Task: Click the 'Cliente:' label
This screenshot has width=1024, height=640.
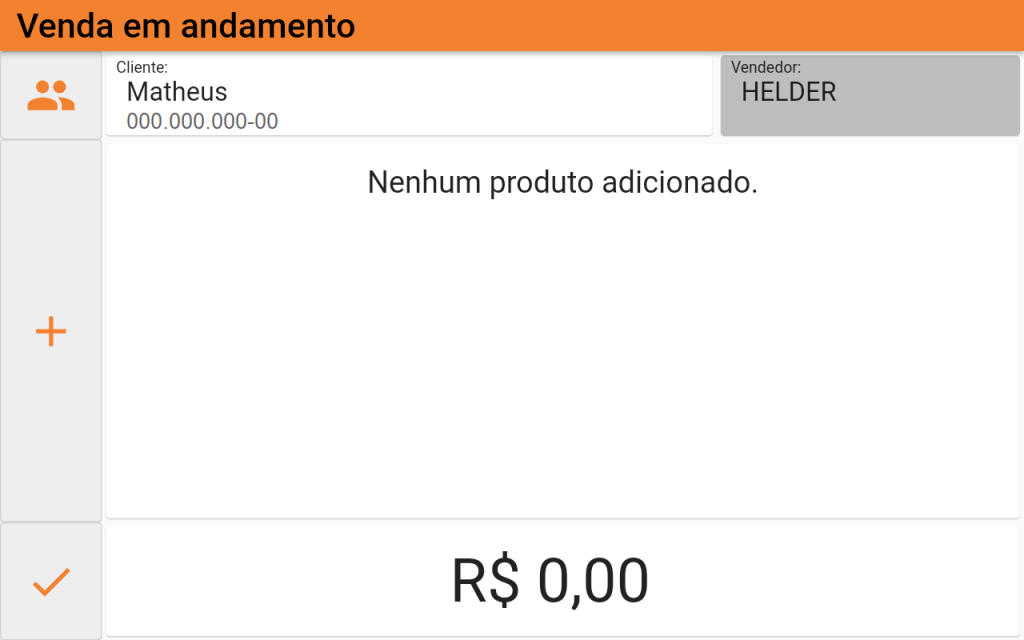Action: [x=142, y=67]
